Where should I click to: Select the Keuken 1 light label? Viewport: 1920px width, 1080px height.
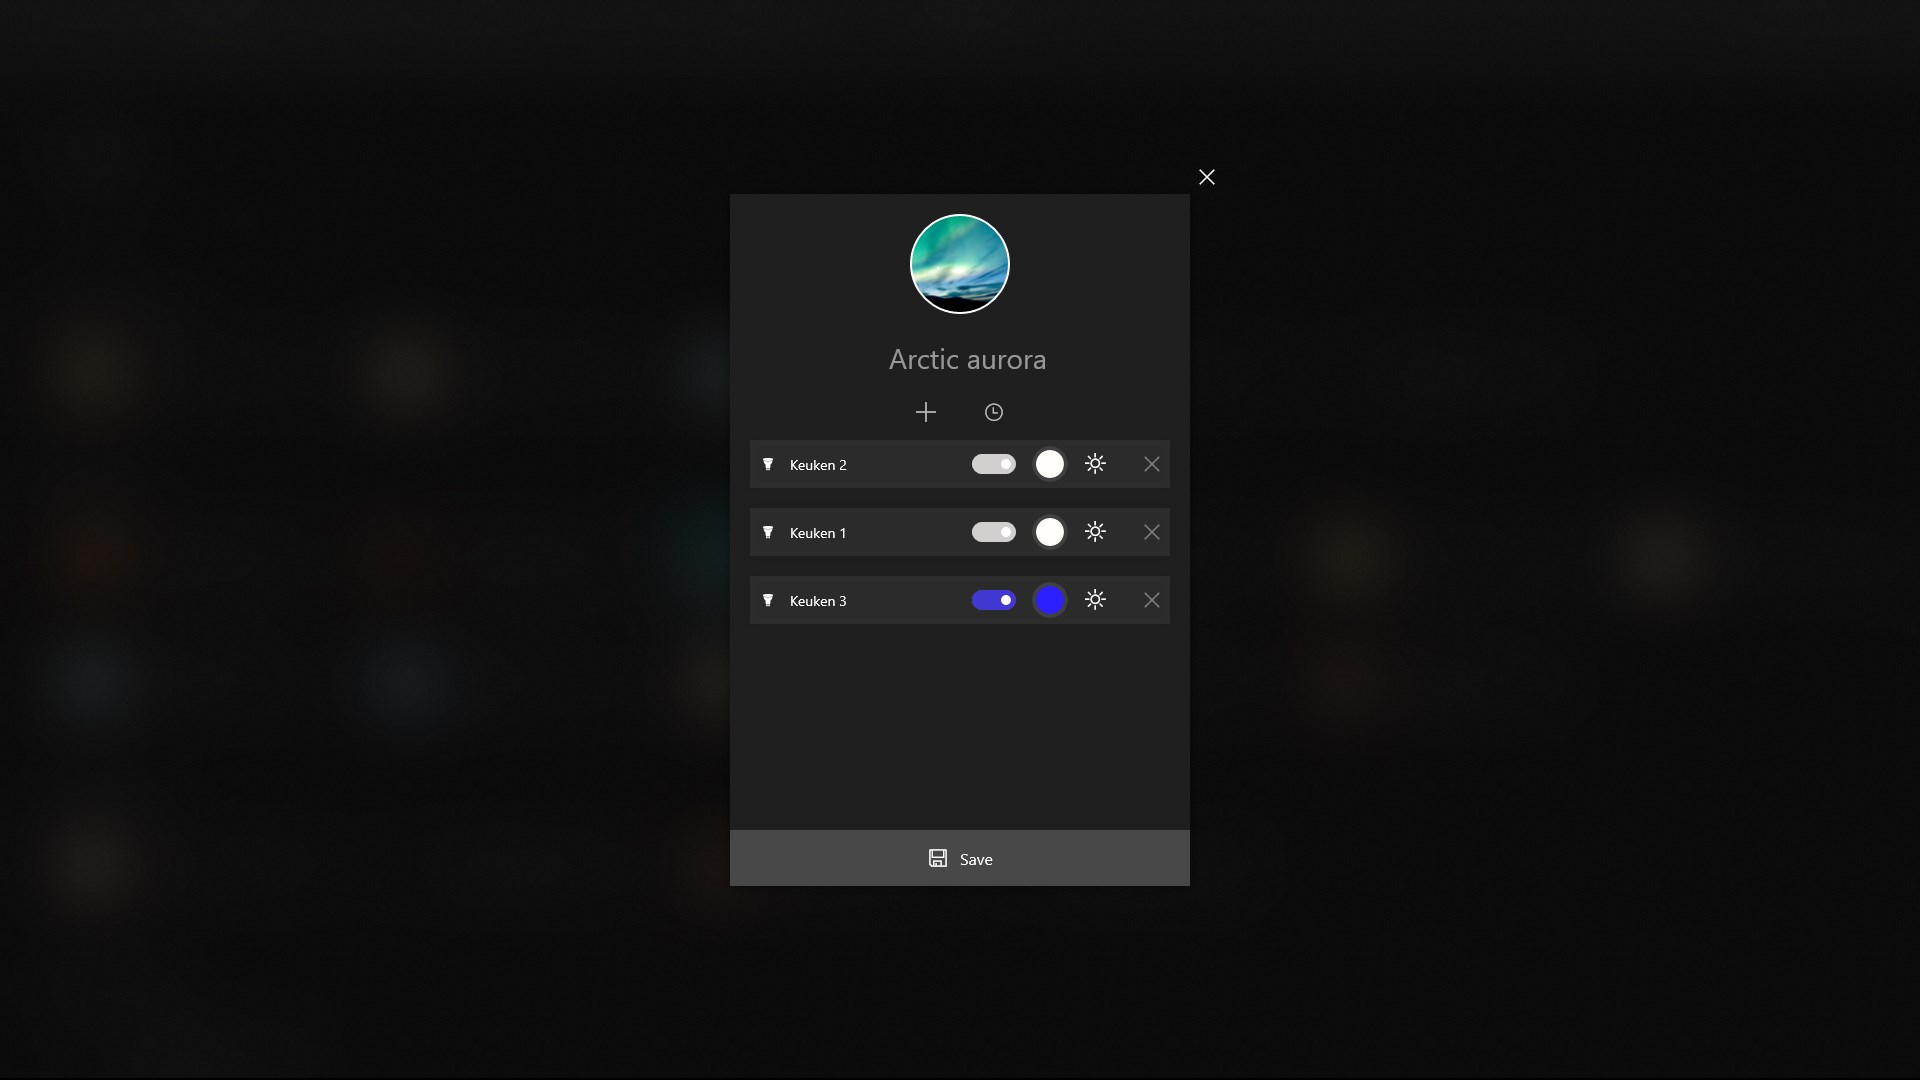point(817,533)
